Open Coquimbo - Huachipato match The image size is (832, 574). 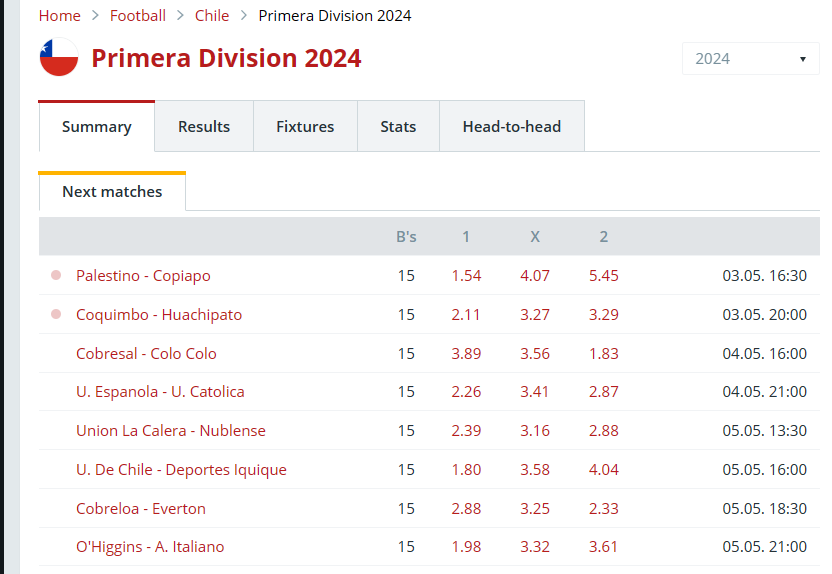(159, 315)
